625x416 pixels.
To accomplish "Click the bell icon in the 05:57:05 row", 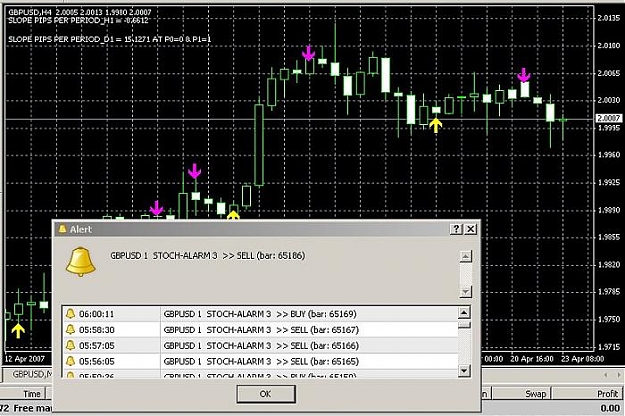I will tap(71, 345).
